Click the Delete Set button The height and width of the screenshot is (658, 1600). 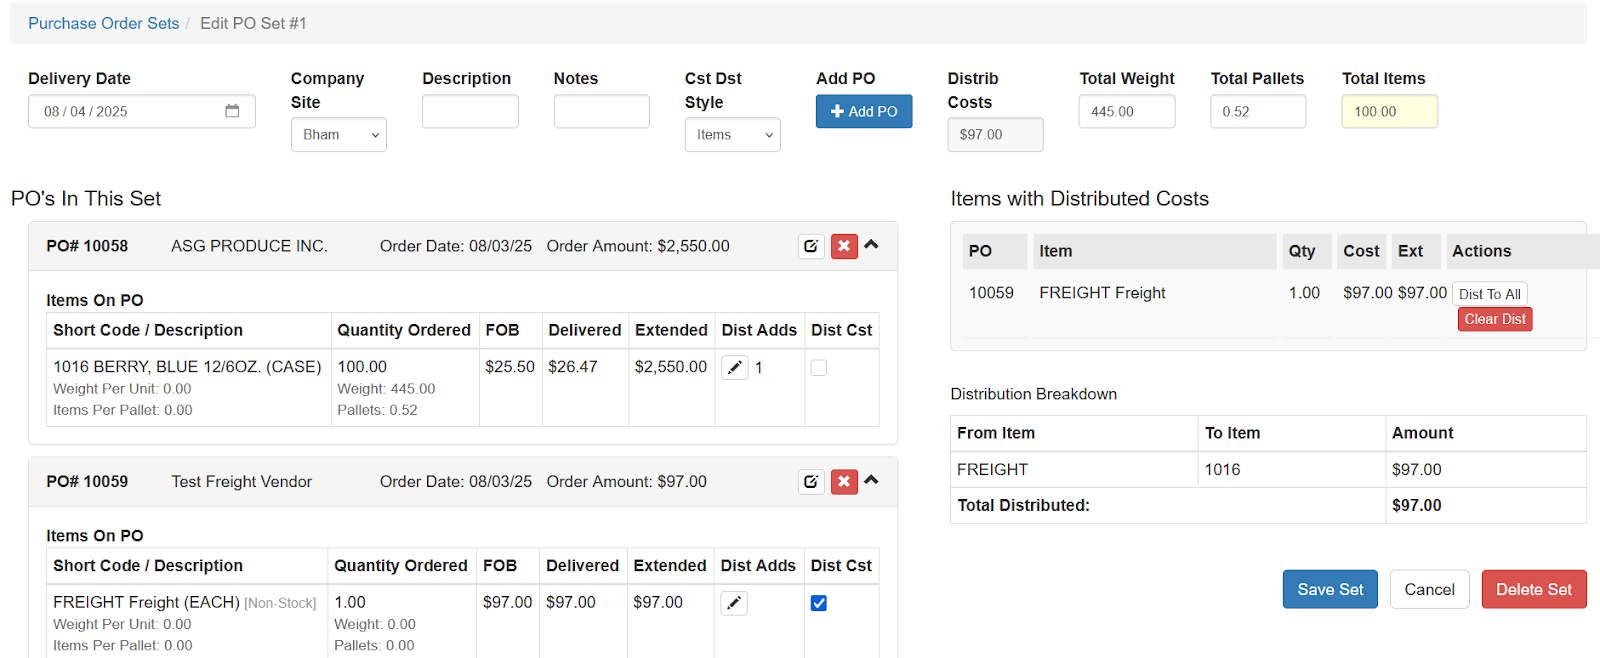[1534, 590]
